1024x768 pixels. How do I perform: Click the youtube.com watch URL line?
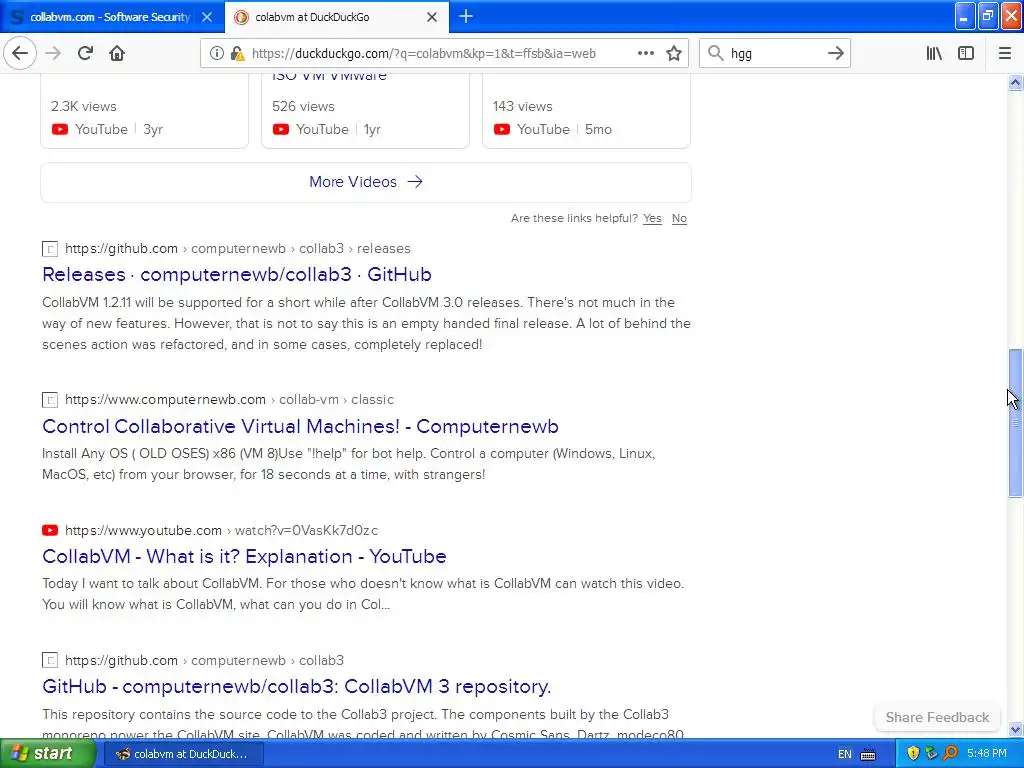(221, 530)
